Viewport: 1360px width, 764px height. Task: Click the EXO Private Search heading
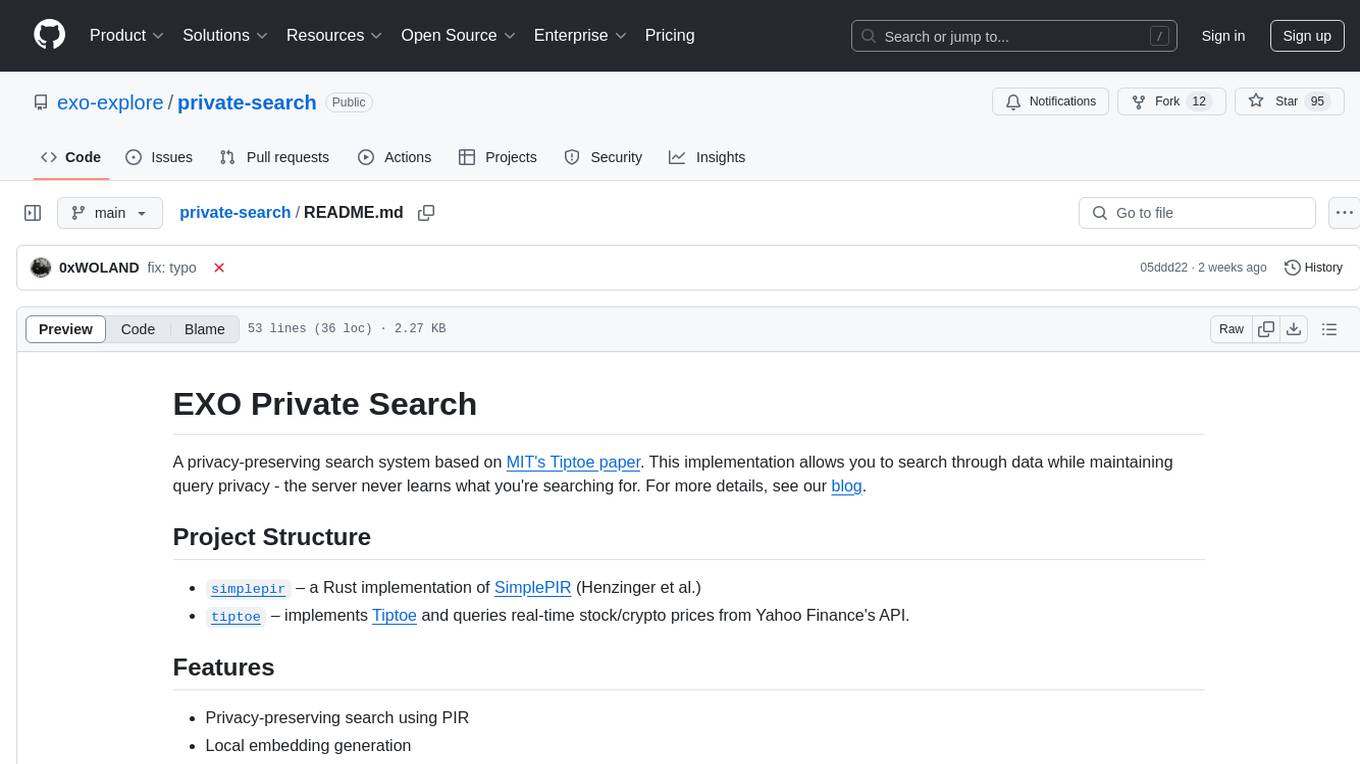tap(325, 404)
